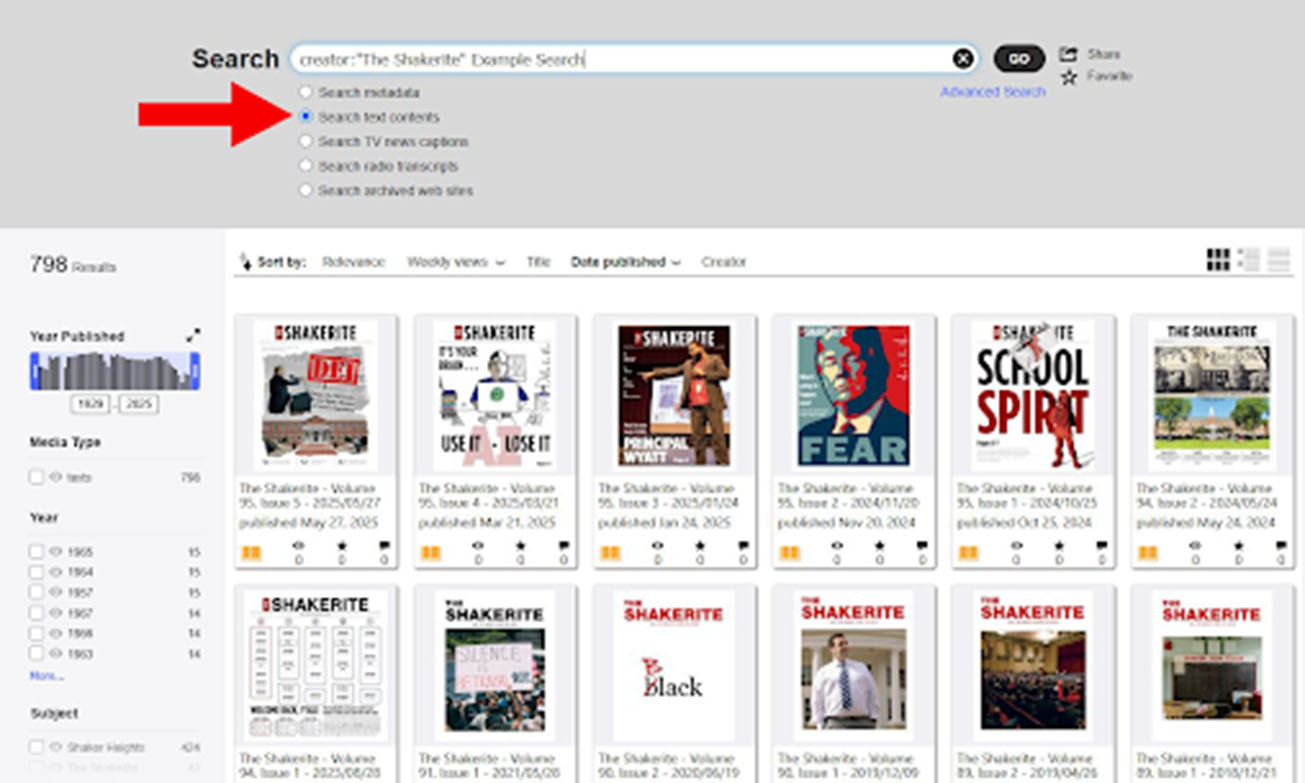Image resolution: width=1305 pixels, height=783 pixels.
Task: Grab the left handle of the year histogram slider
Action: pyautogui.click(x=35, y=371)
